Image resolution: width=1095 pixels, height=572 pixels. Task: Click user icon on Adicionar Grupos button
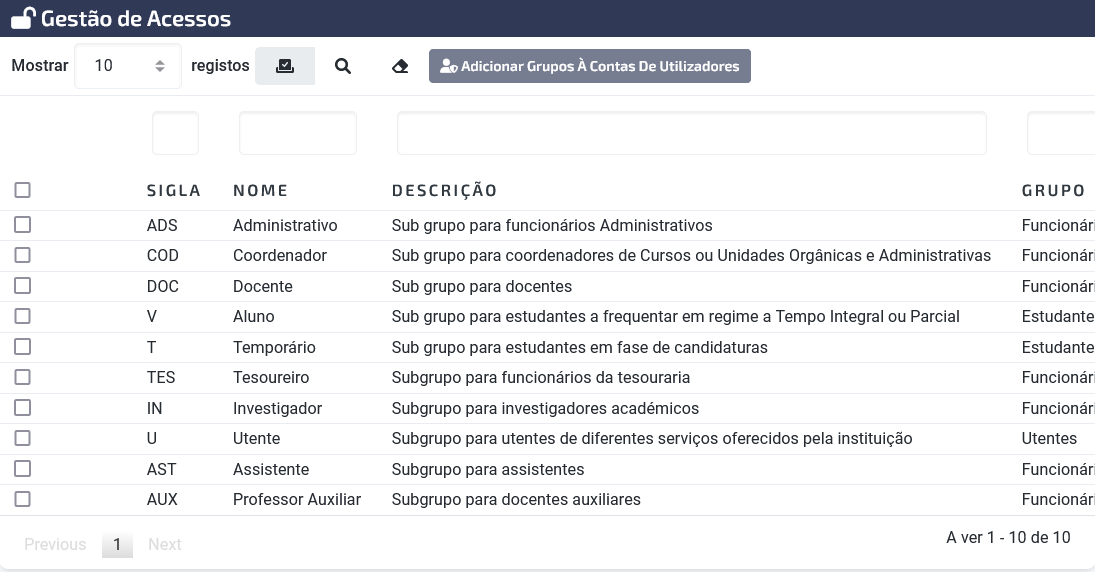click(x=448, y=66)
